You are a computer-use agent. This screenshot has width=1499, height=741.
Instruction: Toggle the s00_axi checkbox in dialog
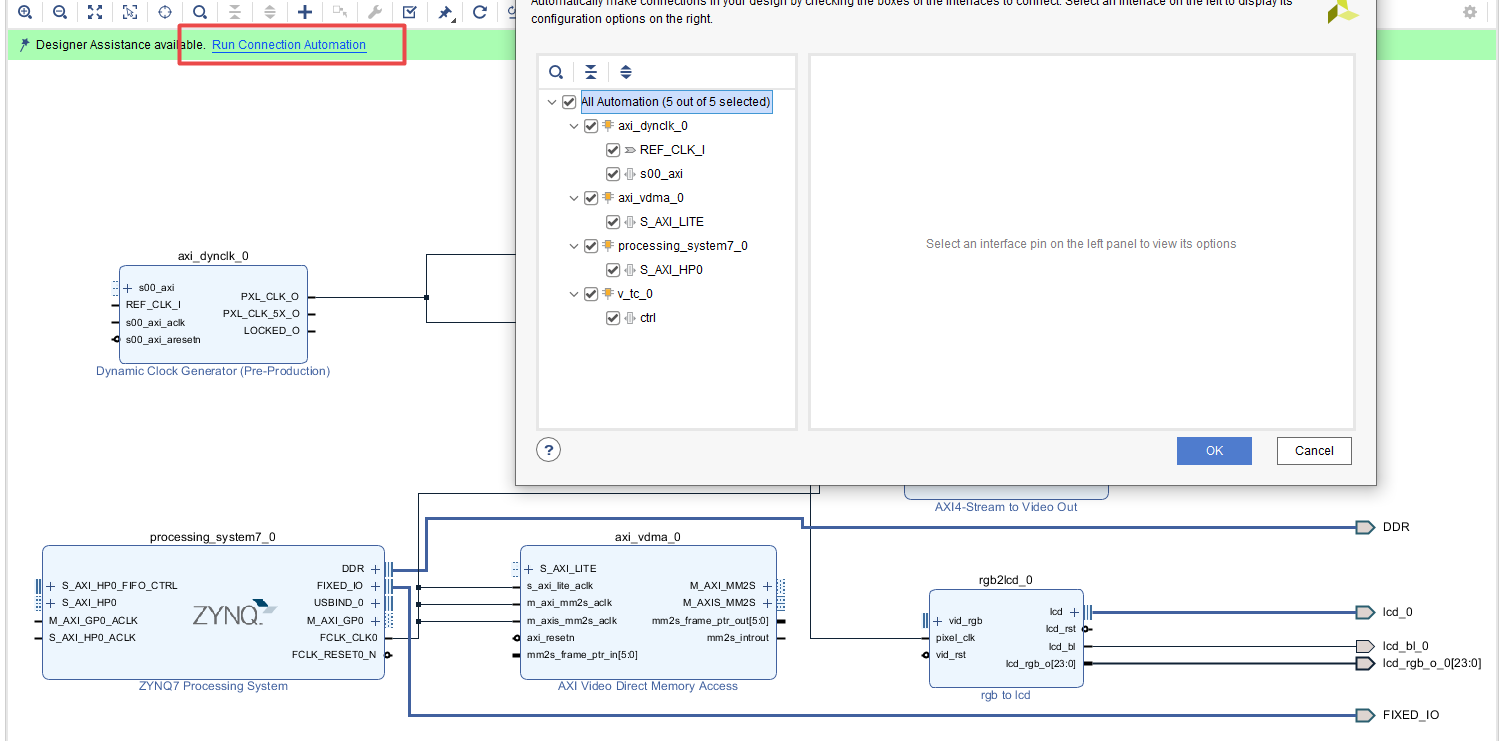[613, 174]
